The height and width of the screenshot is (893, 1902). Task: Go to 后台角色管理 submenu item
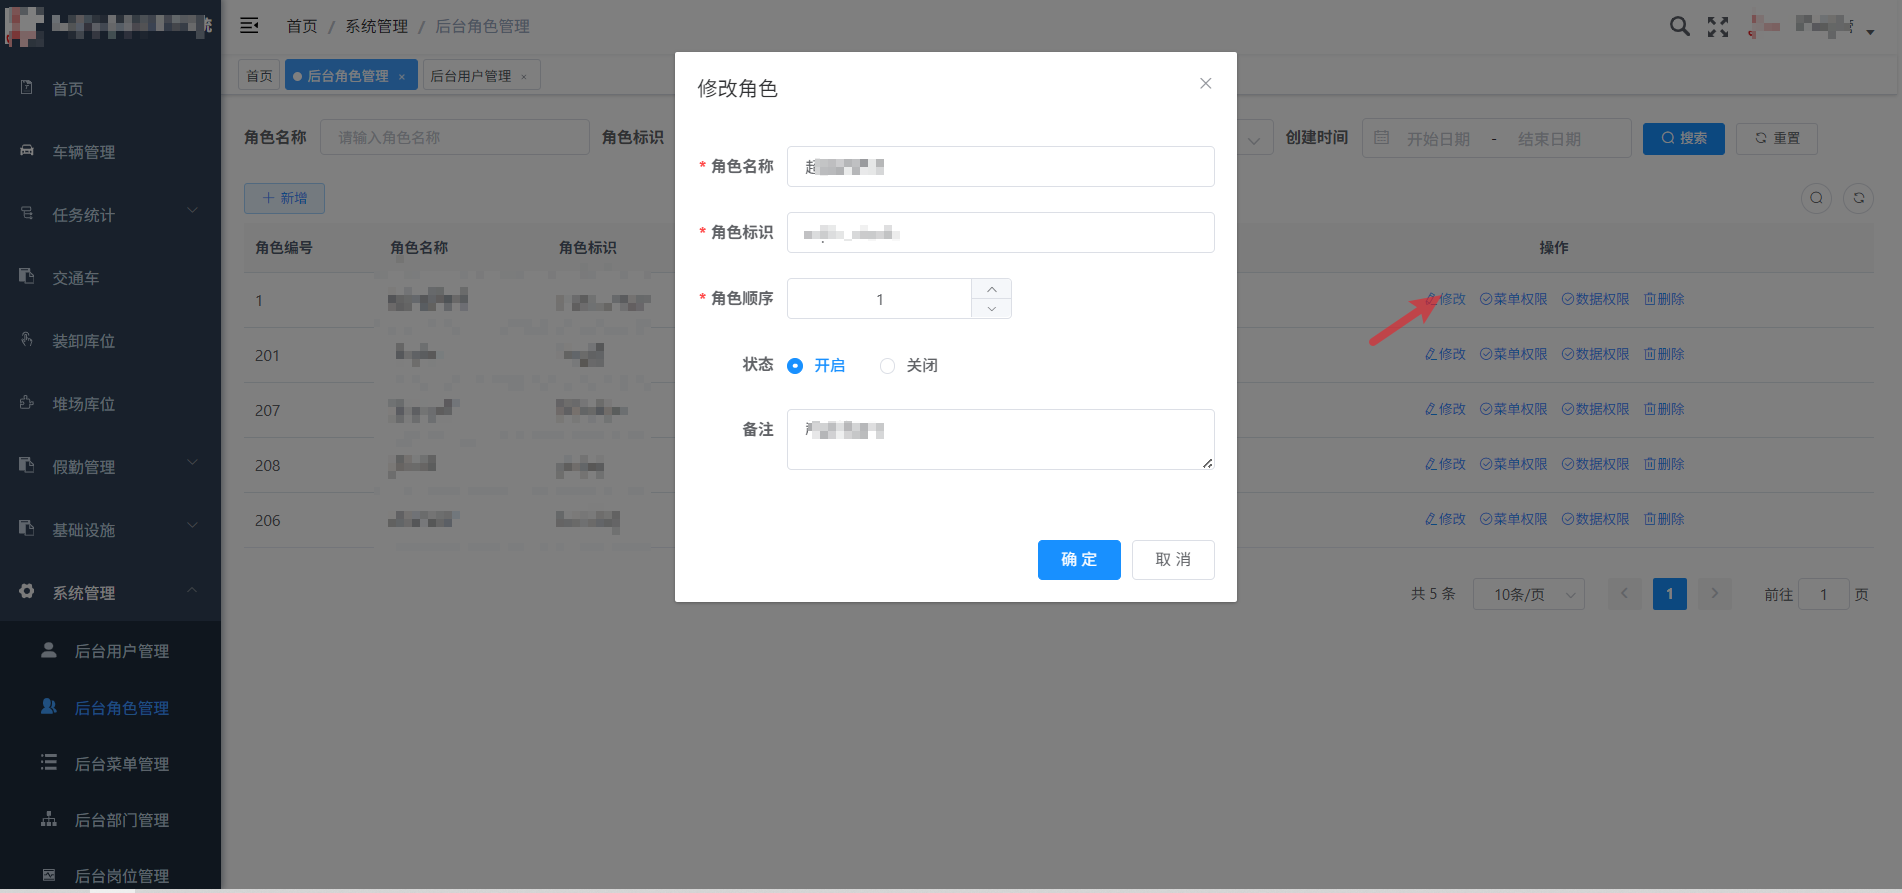point(110,708)
